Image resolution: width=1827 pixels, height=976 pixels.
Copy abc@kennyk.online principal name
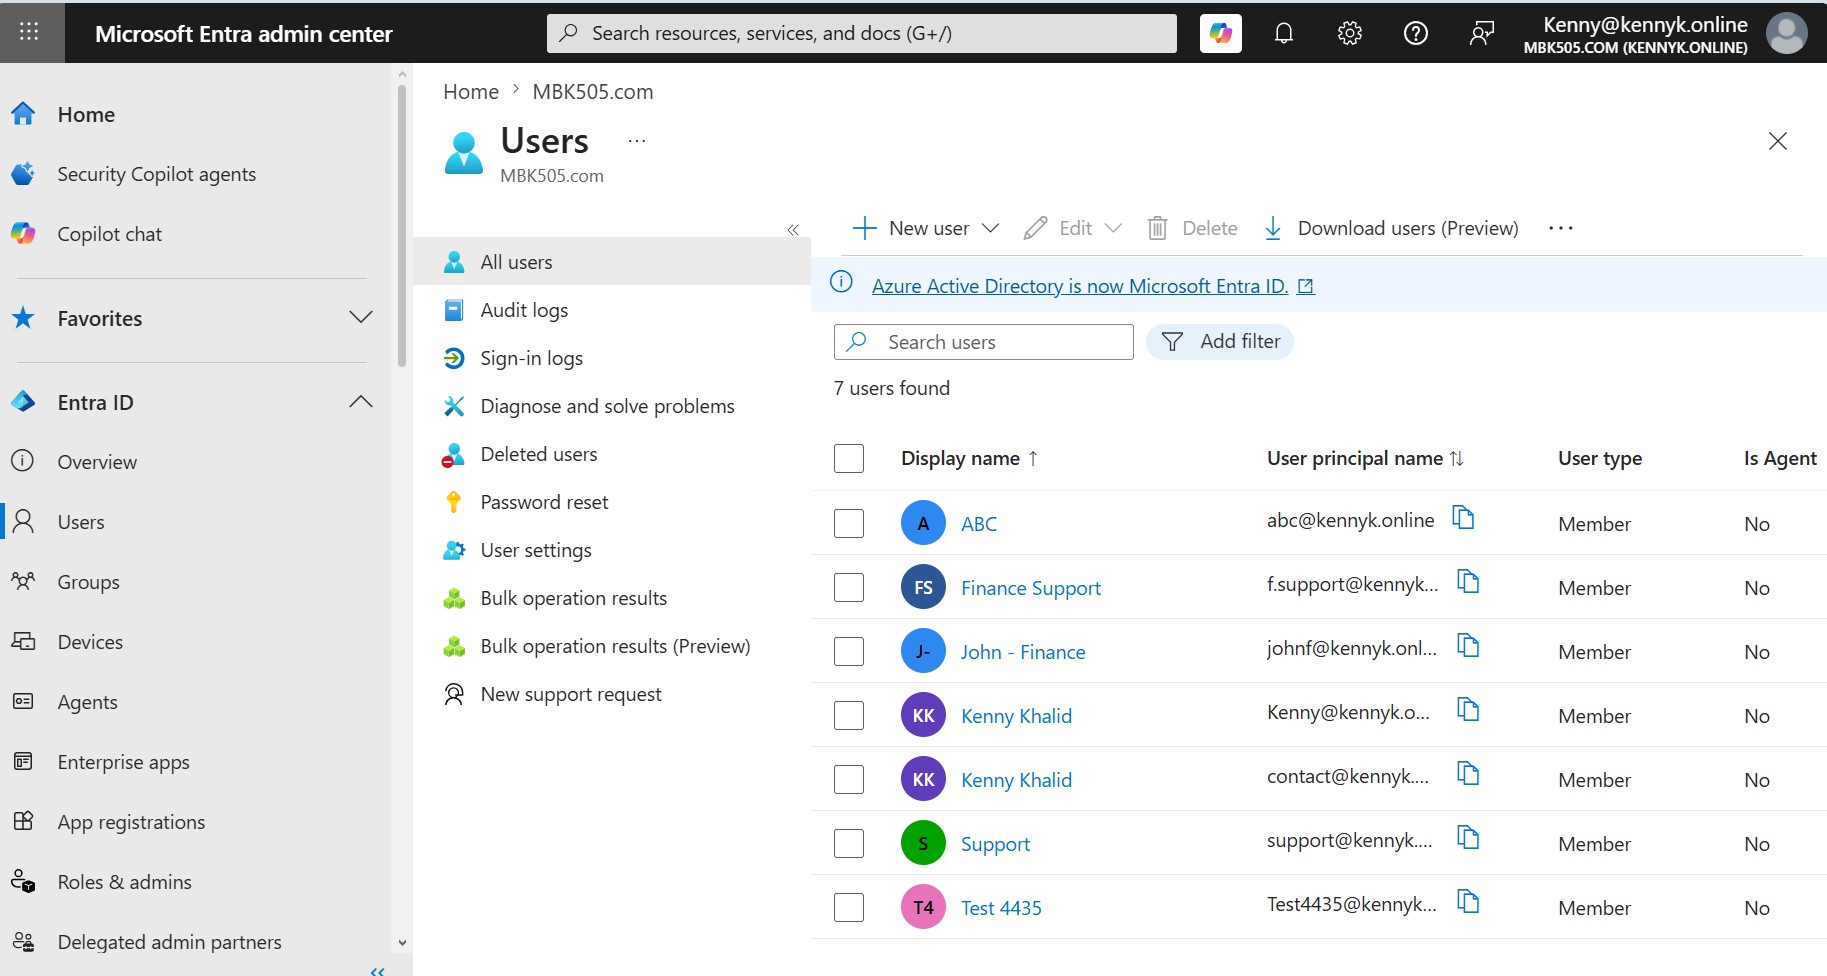(1463, 518)
